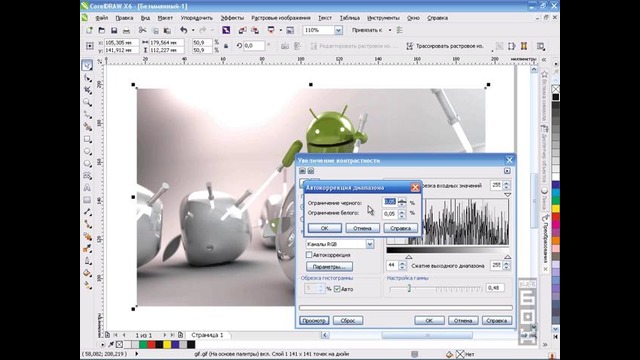Open the Растровые изображения menu
Screen dimensions: 640x360
pos(281,18)
